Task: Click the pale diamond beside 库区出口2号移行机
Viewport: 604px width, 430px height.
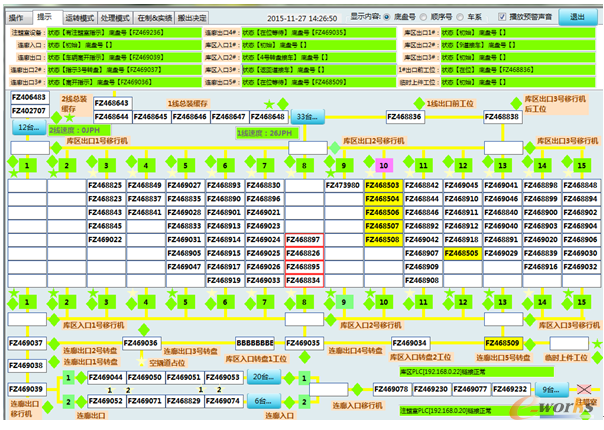Action: click(334, 147)
